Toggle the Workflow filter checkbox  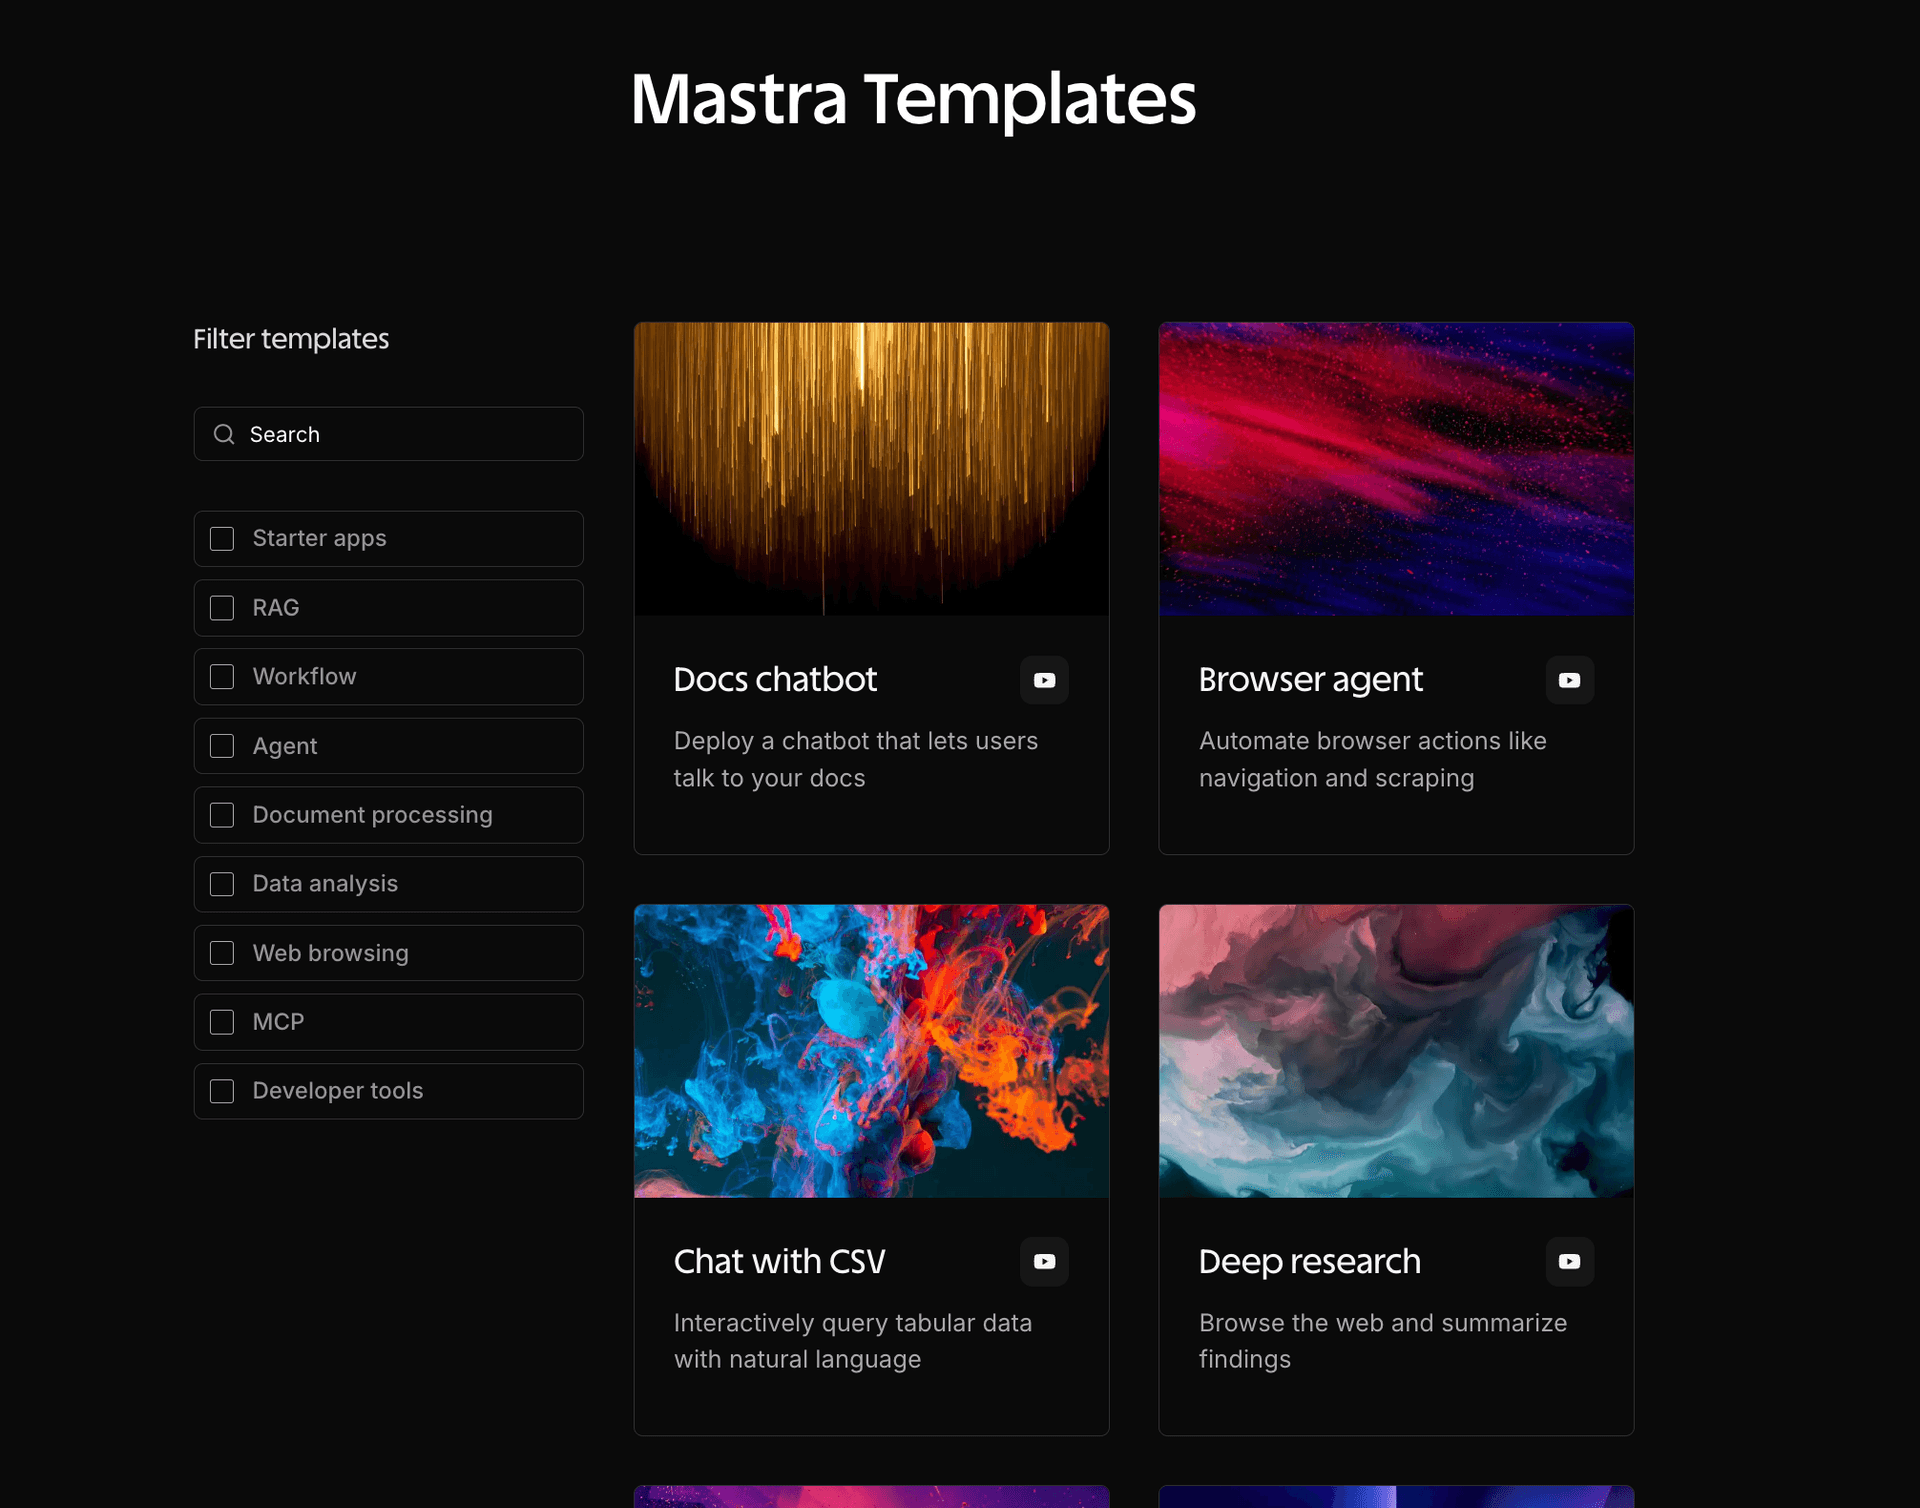click(x=222, y=677)
